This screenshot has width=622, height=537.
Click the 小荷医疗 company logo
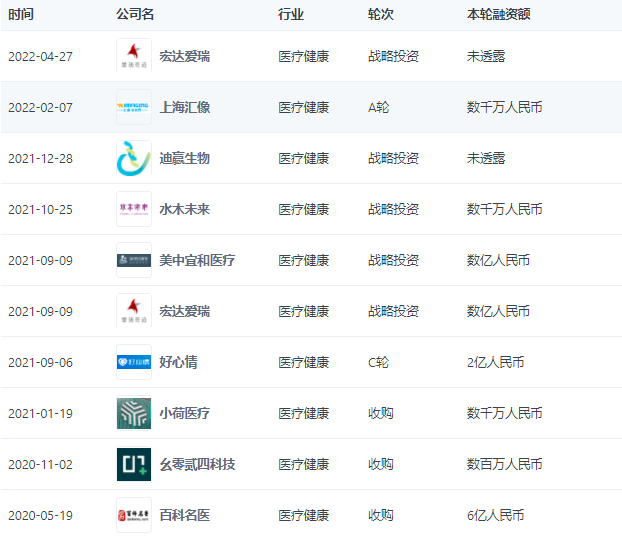click(134, 413)
